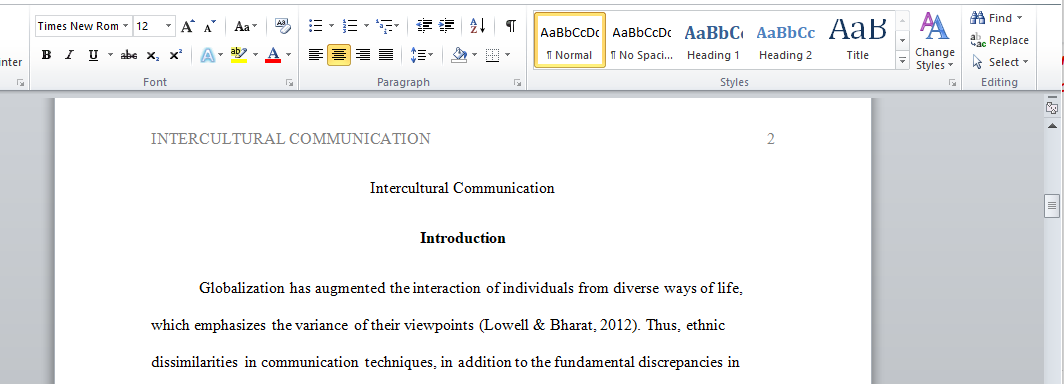Open the Clipboard dialog launcher
This screenshot has height=384, width=1064.
[20, 83]
